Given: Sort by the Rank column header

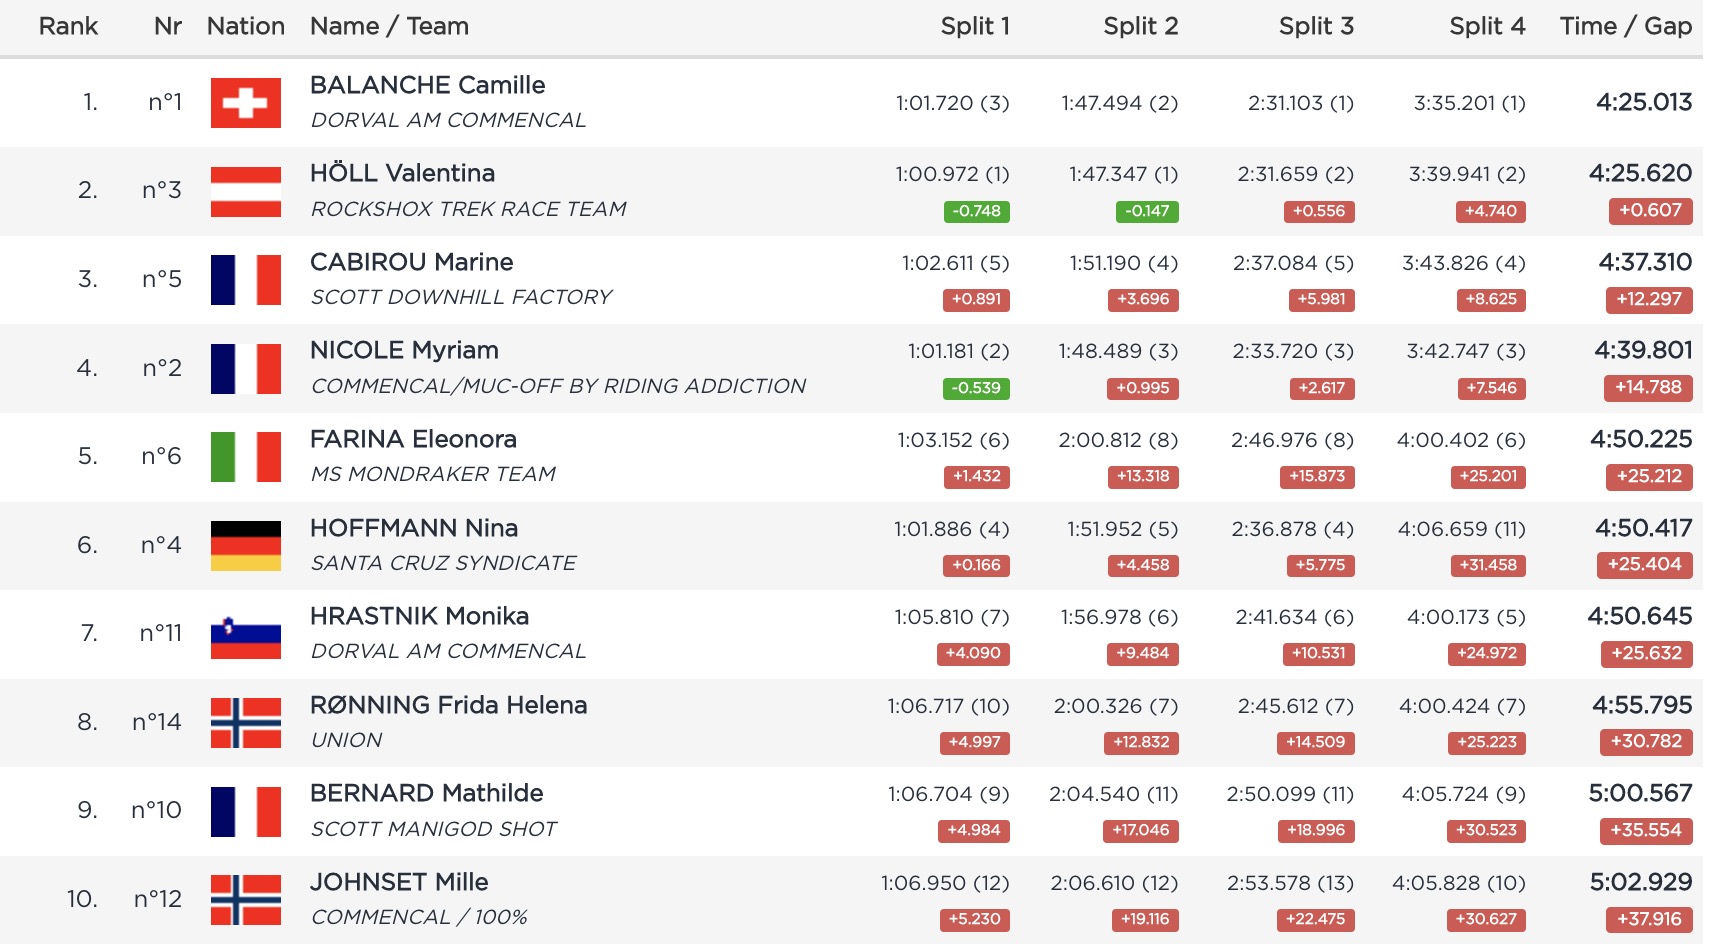Looking at the screenshot, I should [68, 26].
